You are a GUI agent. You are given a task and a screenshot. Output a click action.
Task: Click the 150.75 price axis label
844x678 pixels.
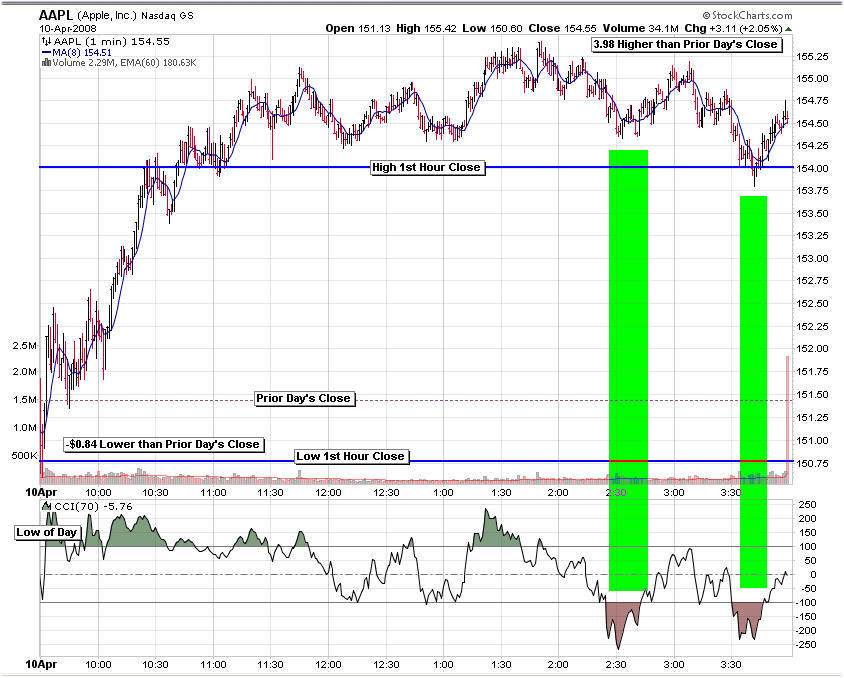(x=813, y=463)
